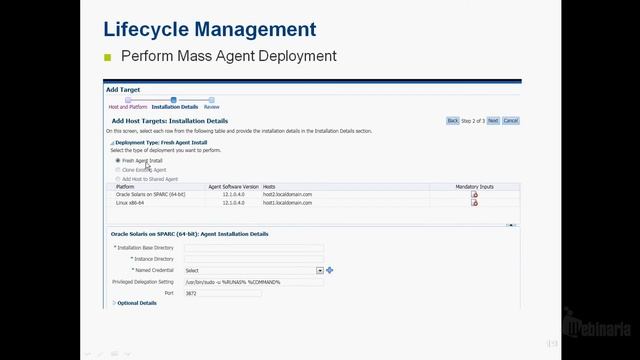Click the Hosts column header
The height and width of the screenshot is (360, 640).
[x=269, y=187]
